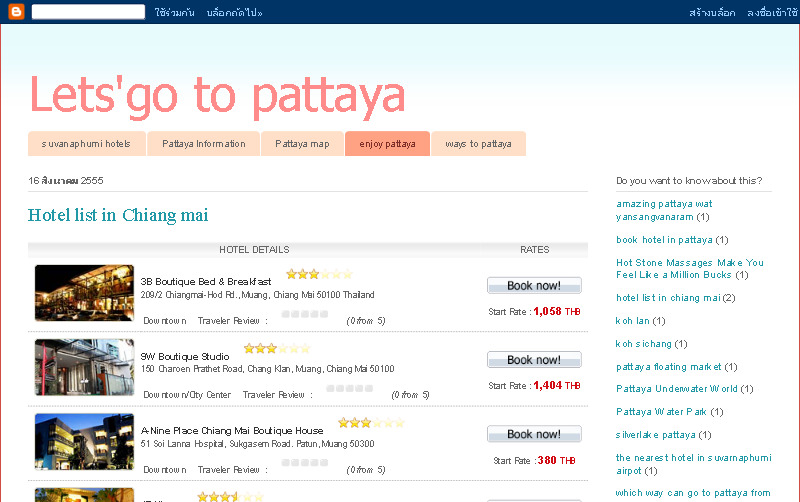Click the 51 Soi Lanna Hospital address text

tap(257, 444)
